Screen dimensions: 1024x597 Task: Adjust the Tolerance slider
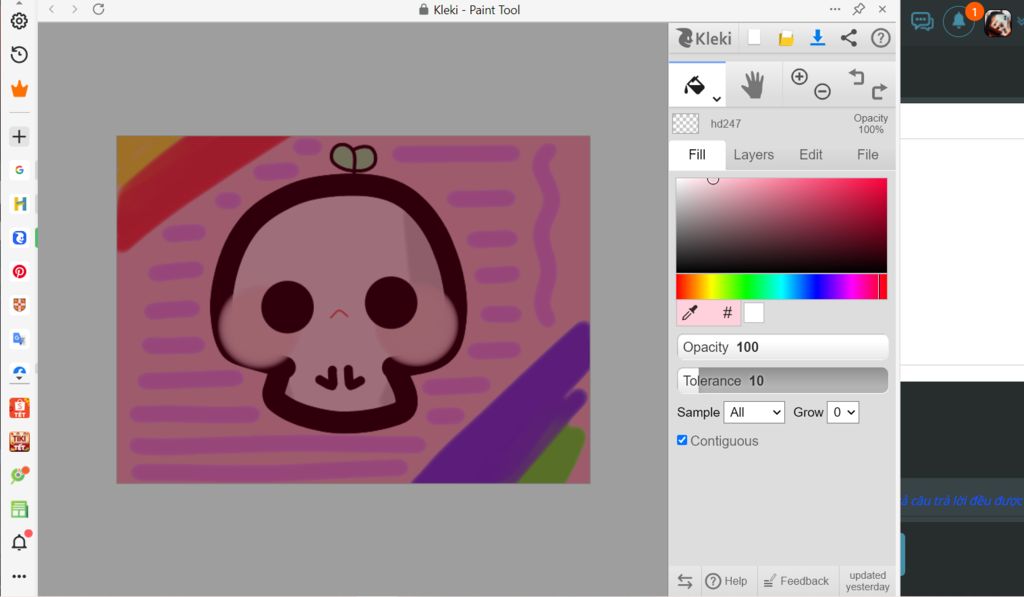[782, 381]
